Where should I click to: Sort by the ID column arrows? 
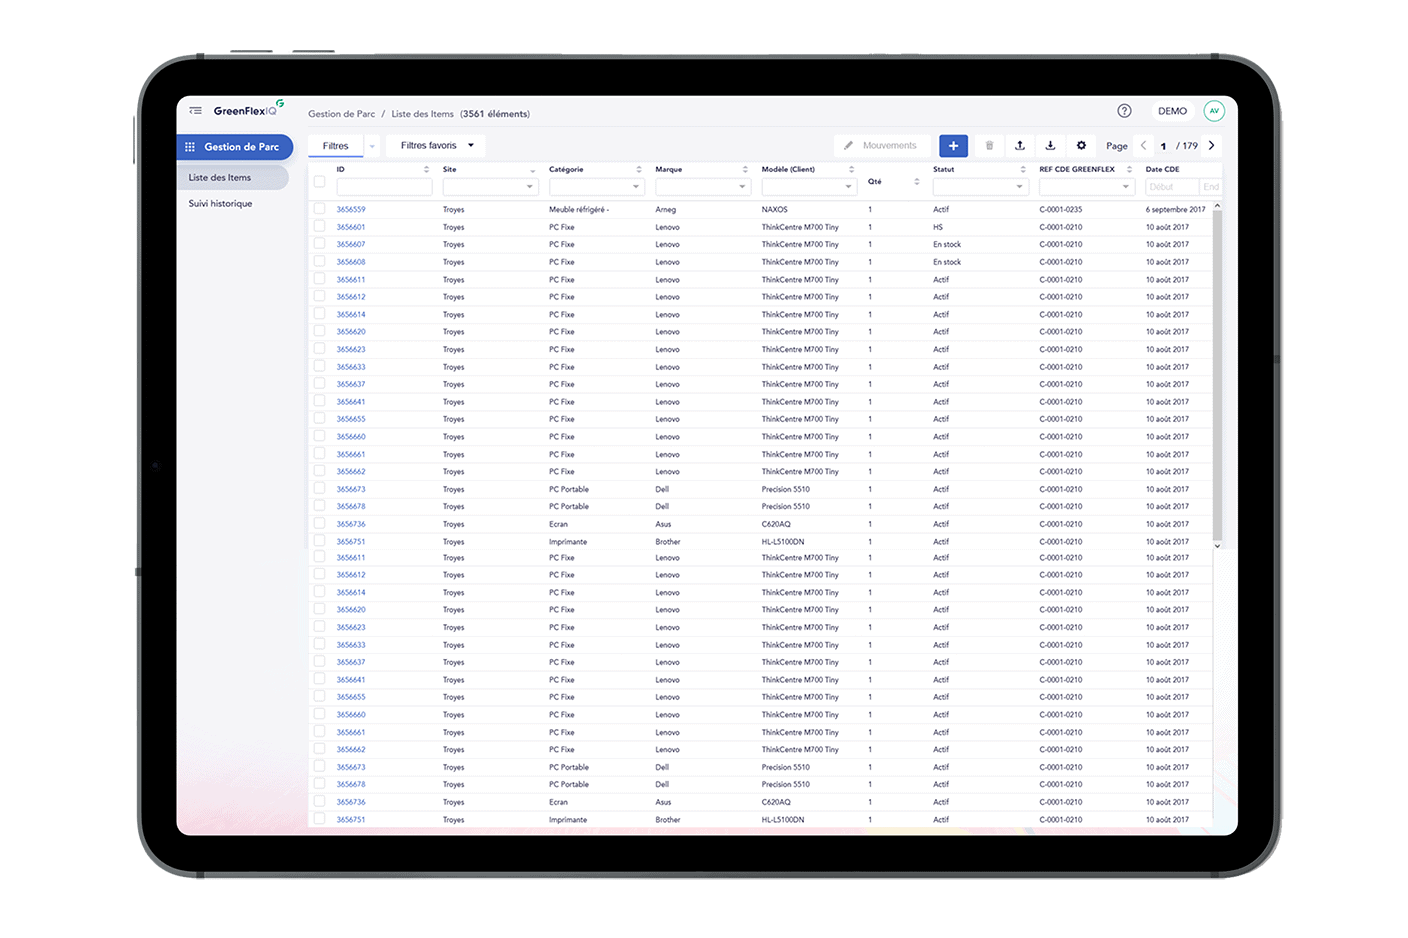pyautogui.click(x=426, y=170)
